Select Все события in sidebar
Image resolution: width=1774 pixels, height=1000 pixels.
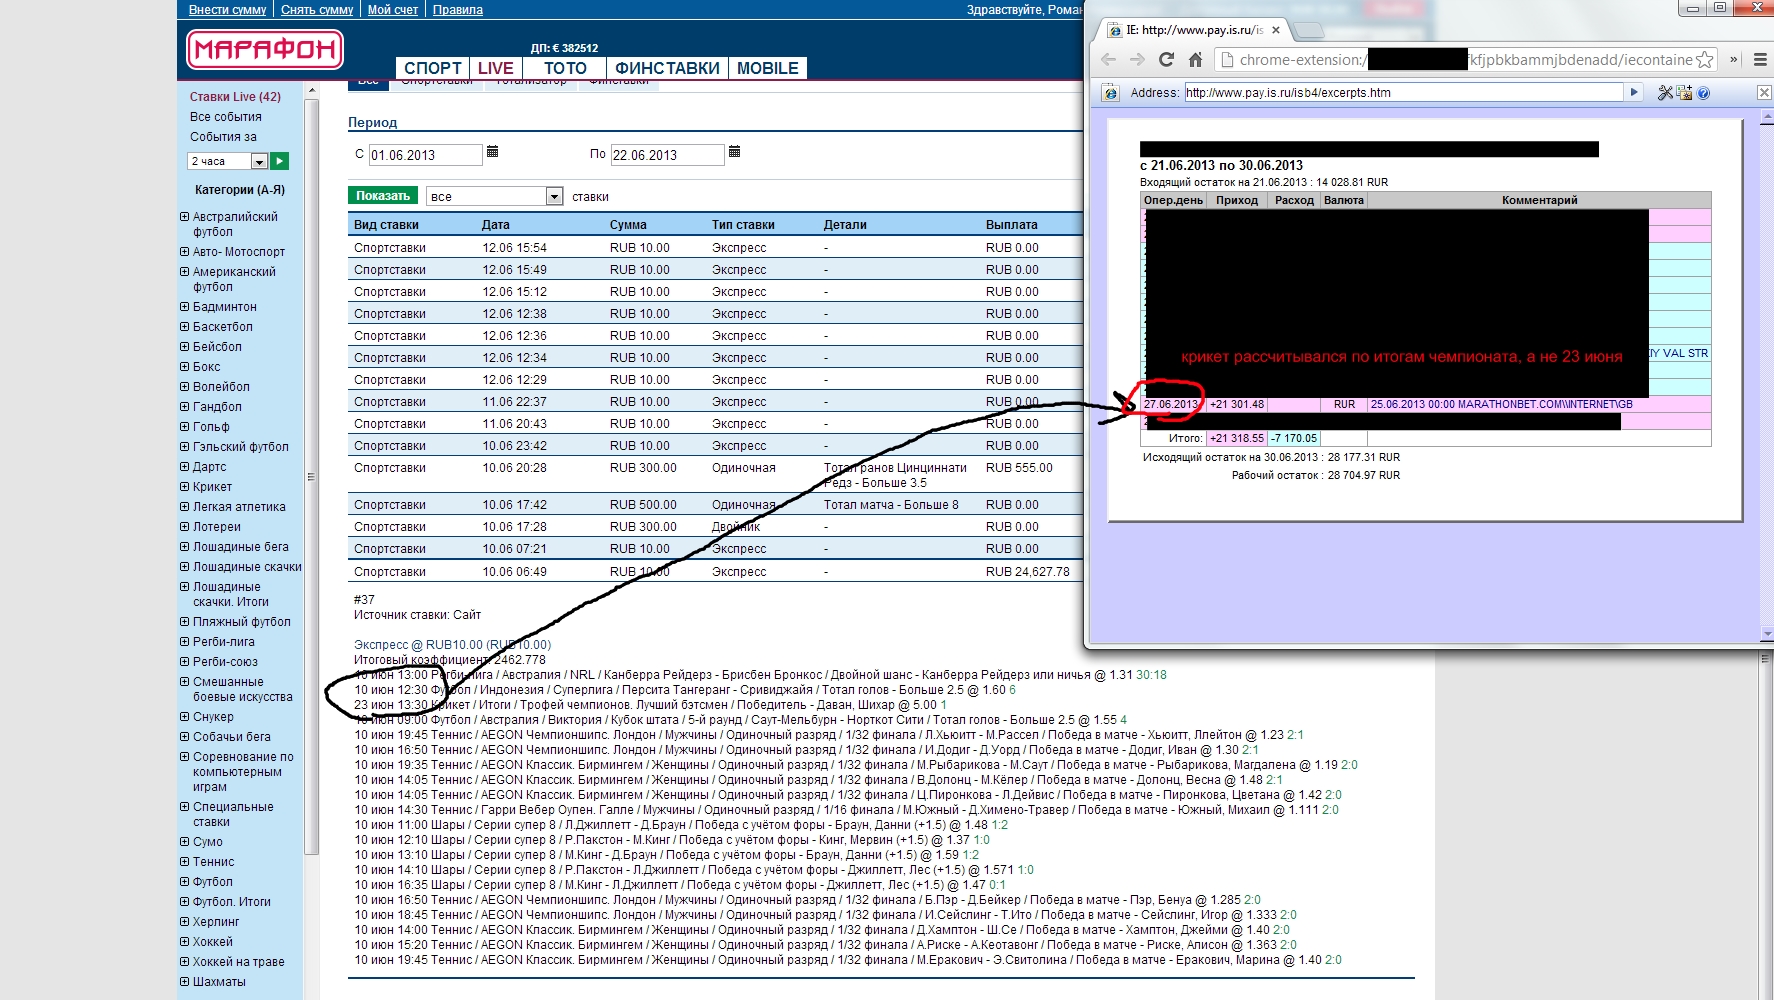[x=226, y=117]
